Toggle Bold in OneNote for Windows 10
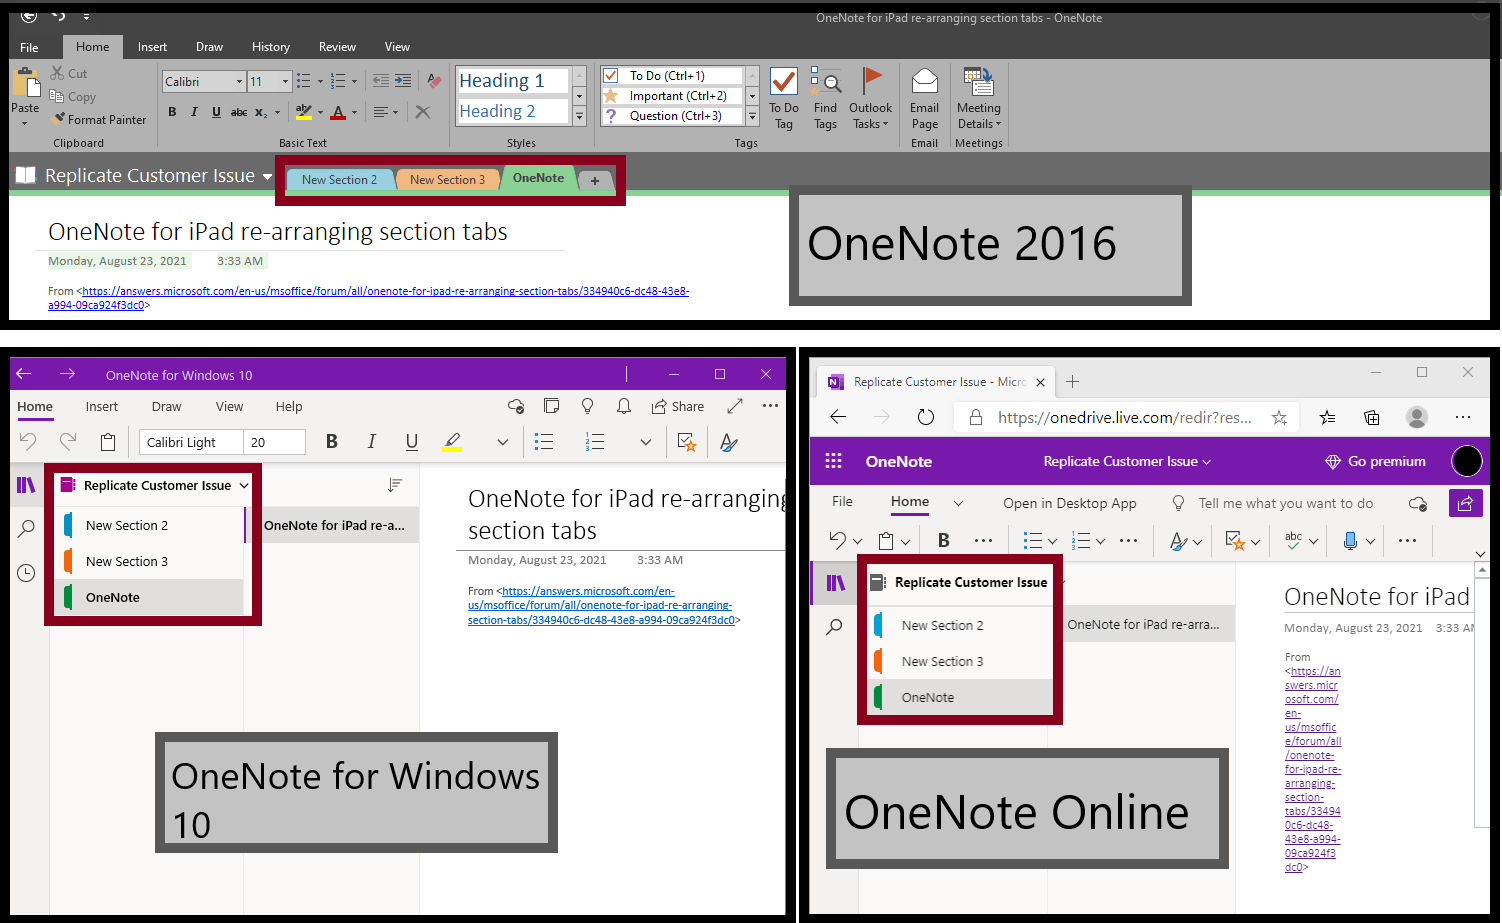The image size is (1502, 923). coord(332,442)
